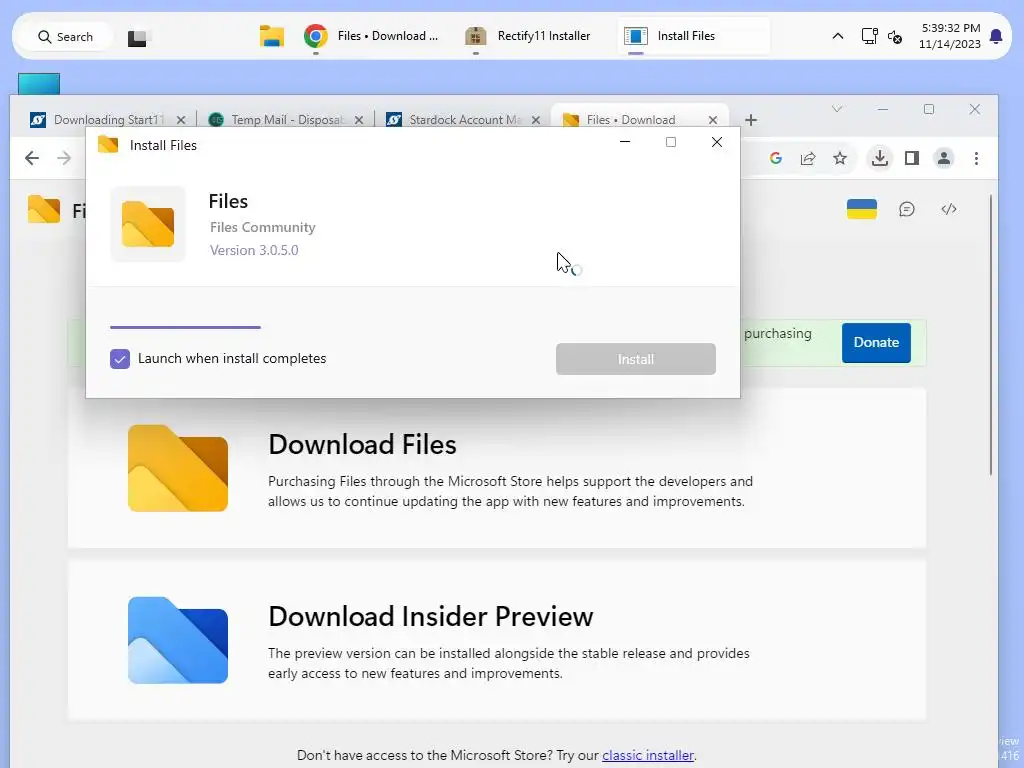The image size is (1024, 768).
Task: Open the Chrome three-dot menu
Action: (x=976, y=158)
